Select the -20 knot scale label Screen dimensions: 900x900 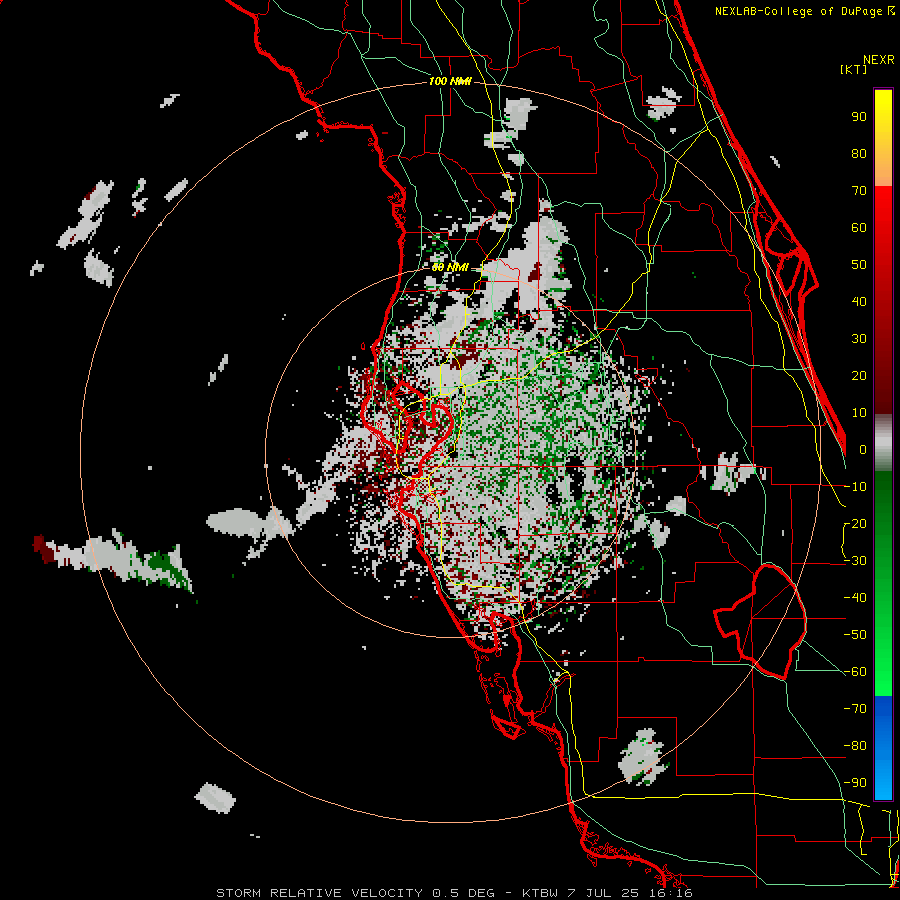855,523
